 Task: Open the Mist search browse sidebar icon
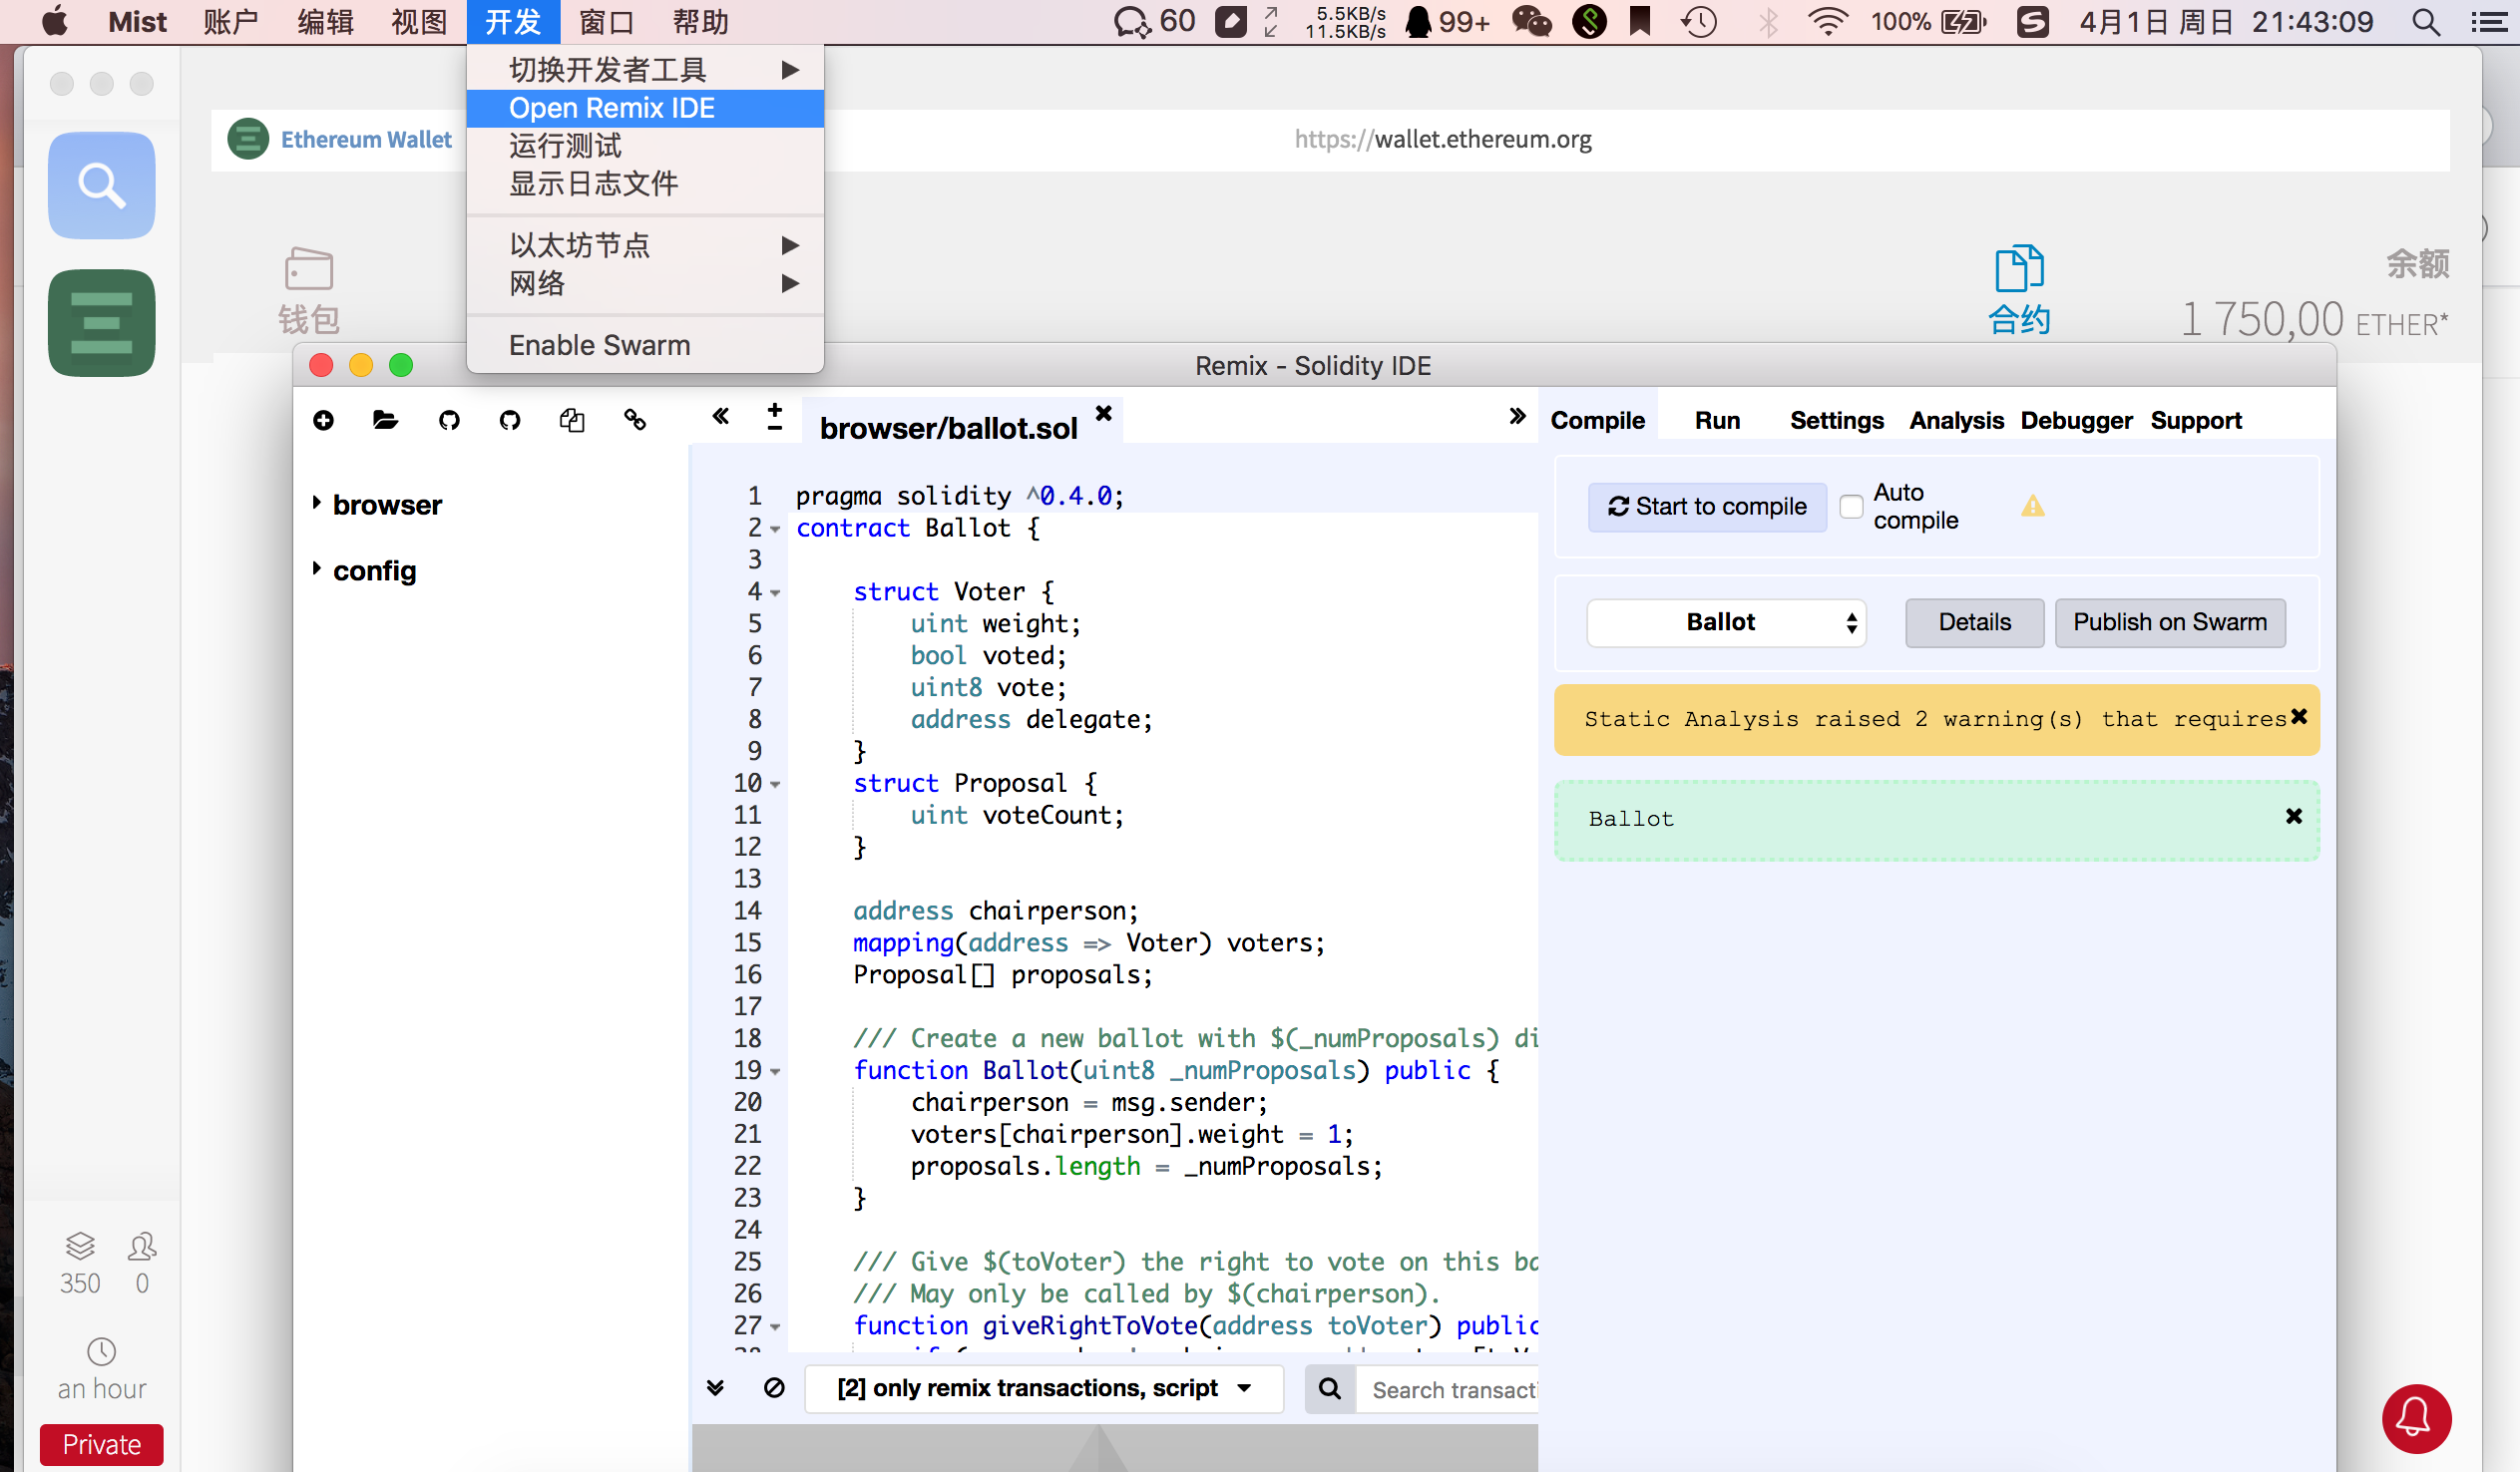click(101, 185)
